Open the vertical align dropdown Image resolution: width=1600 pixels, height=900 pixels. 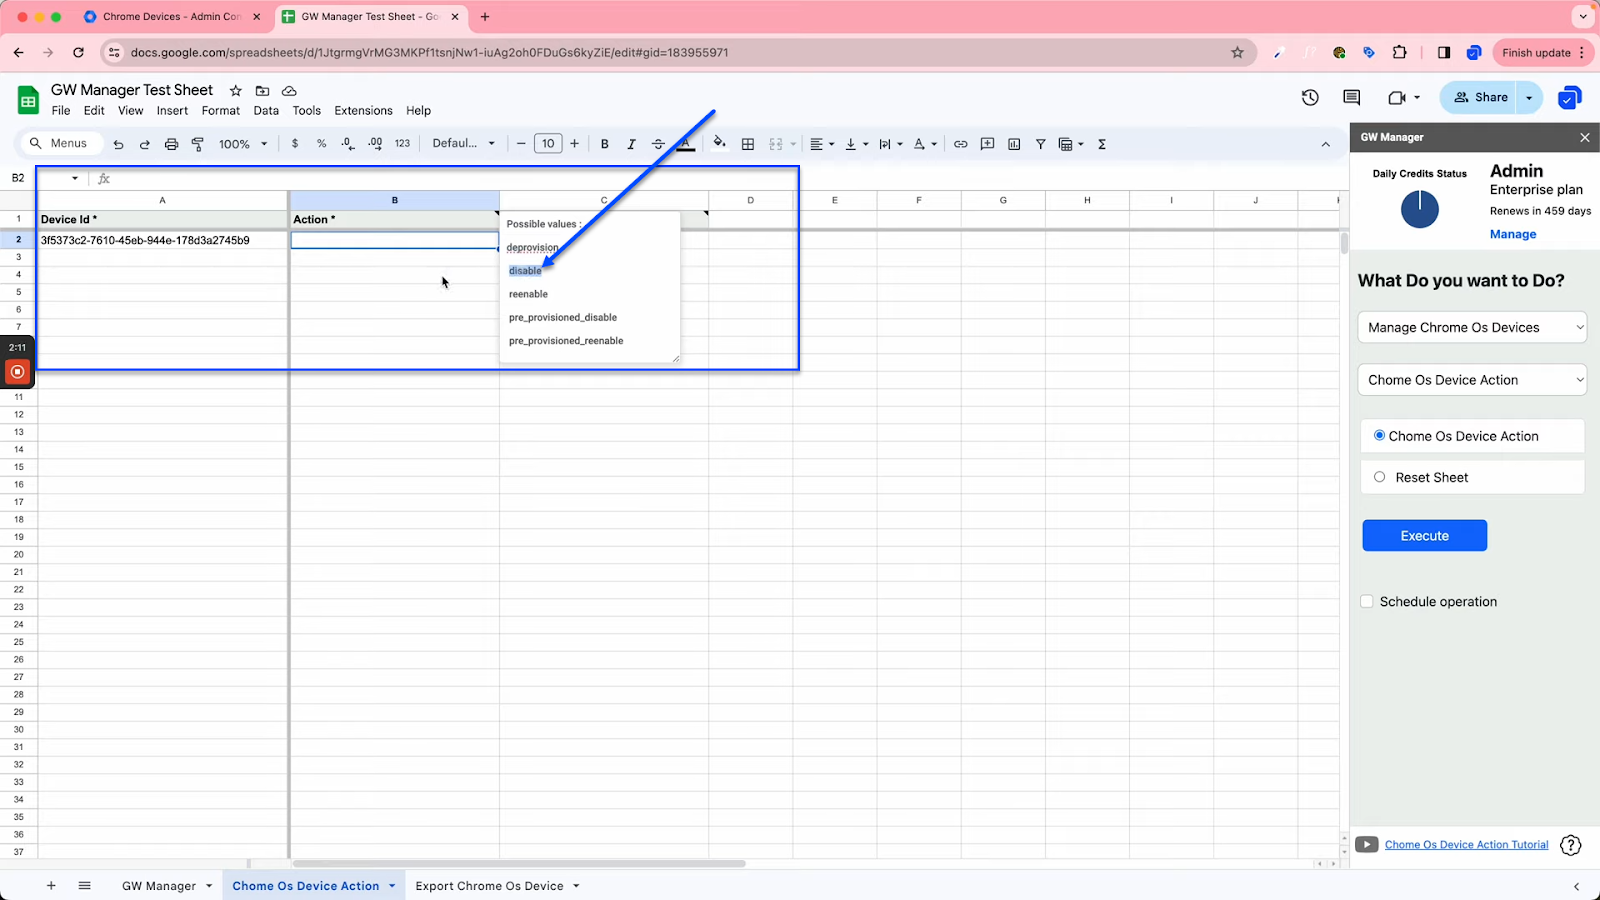857,144
